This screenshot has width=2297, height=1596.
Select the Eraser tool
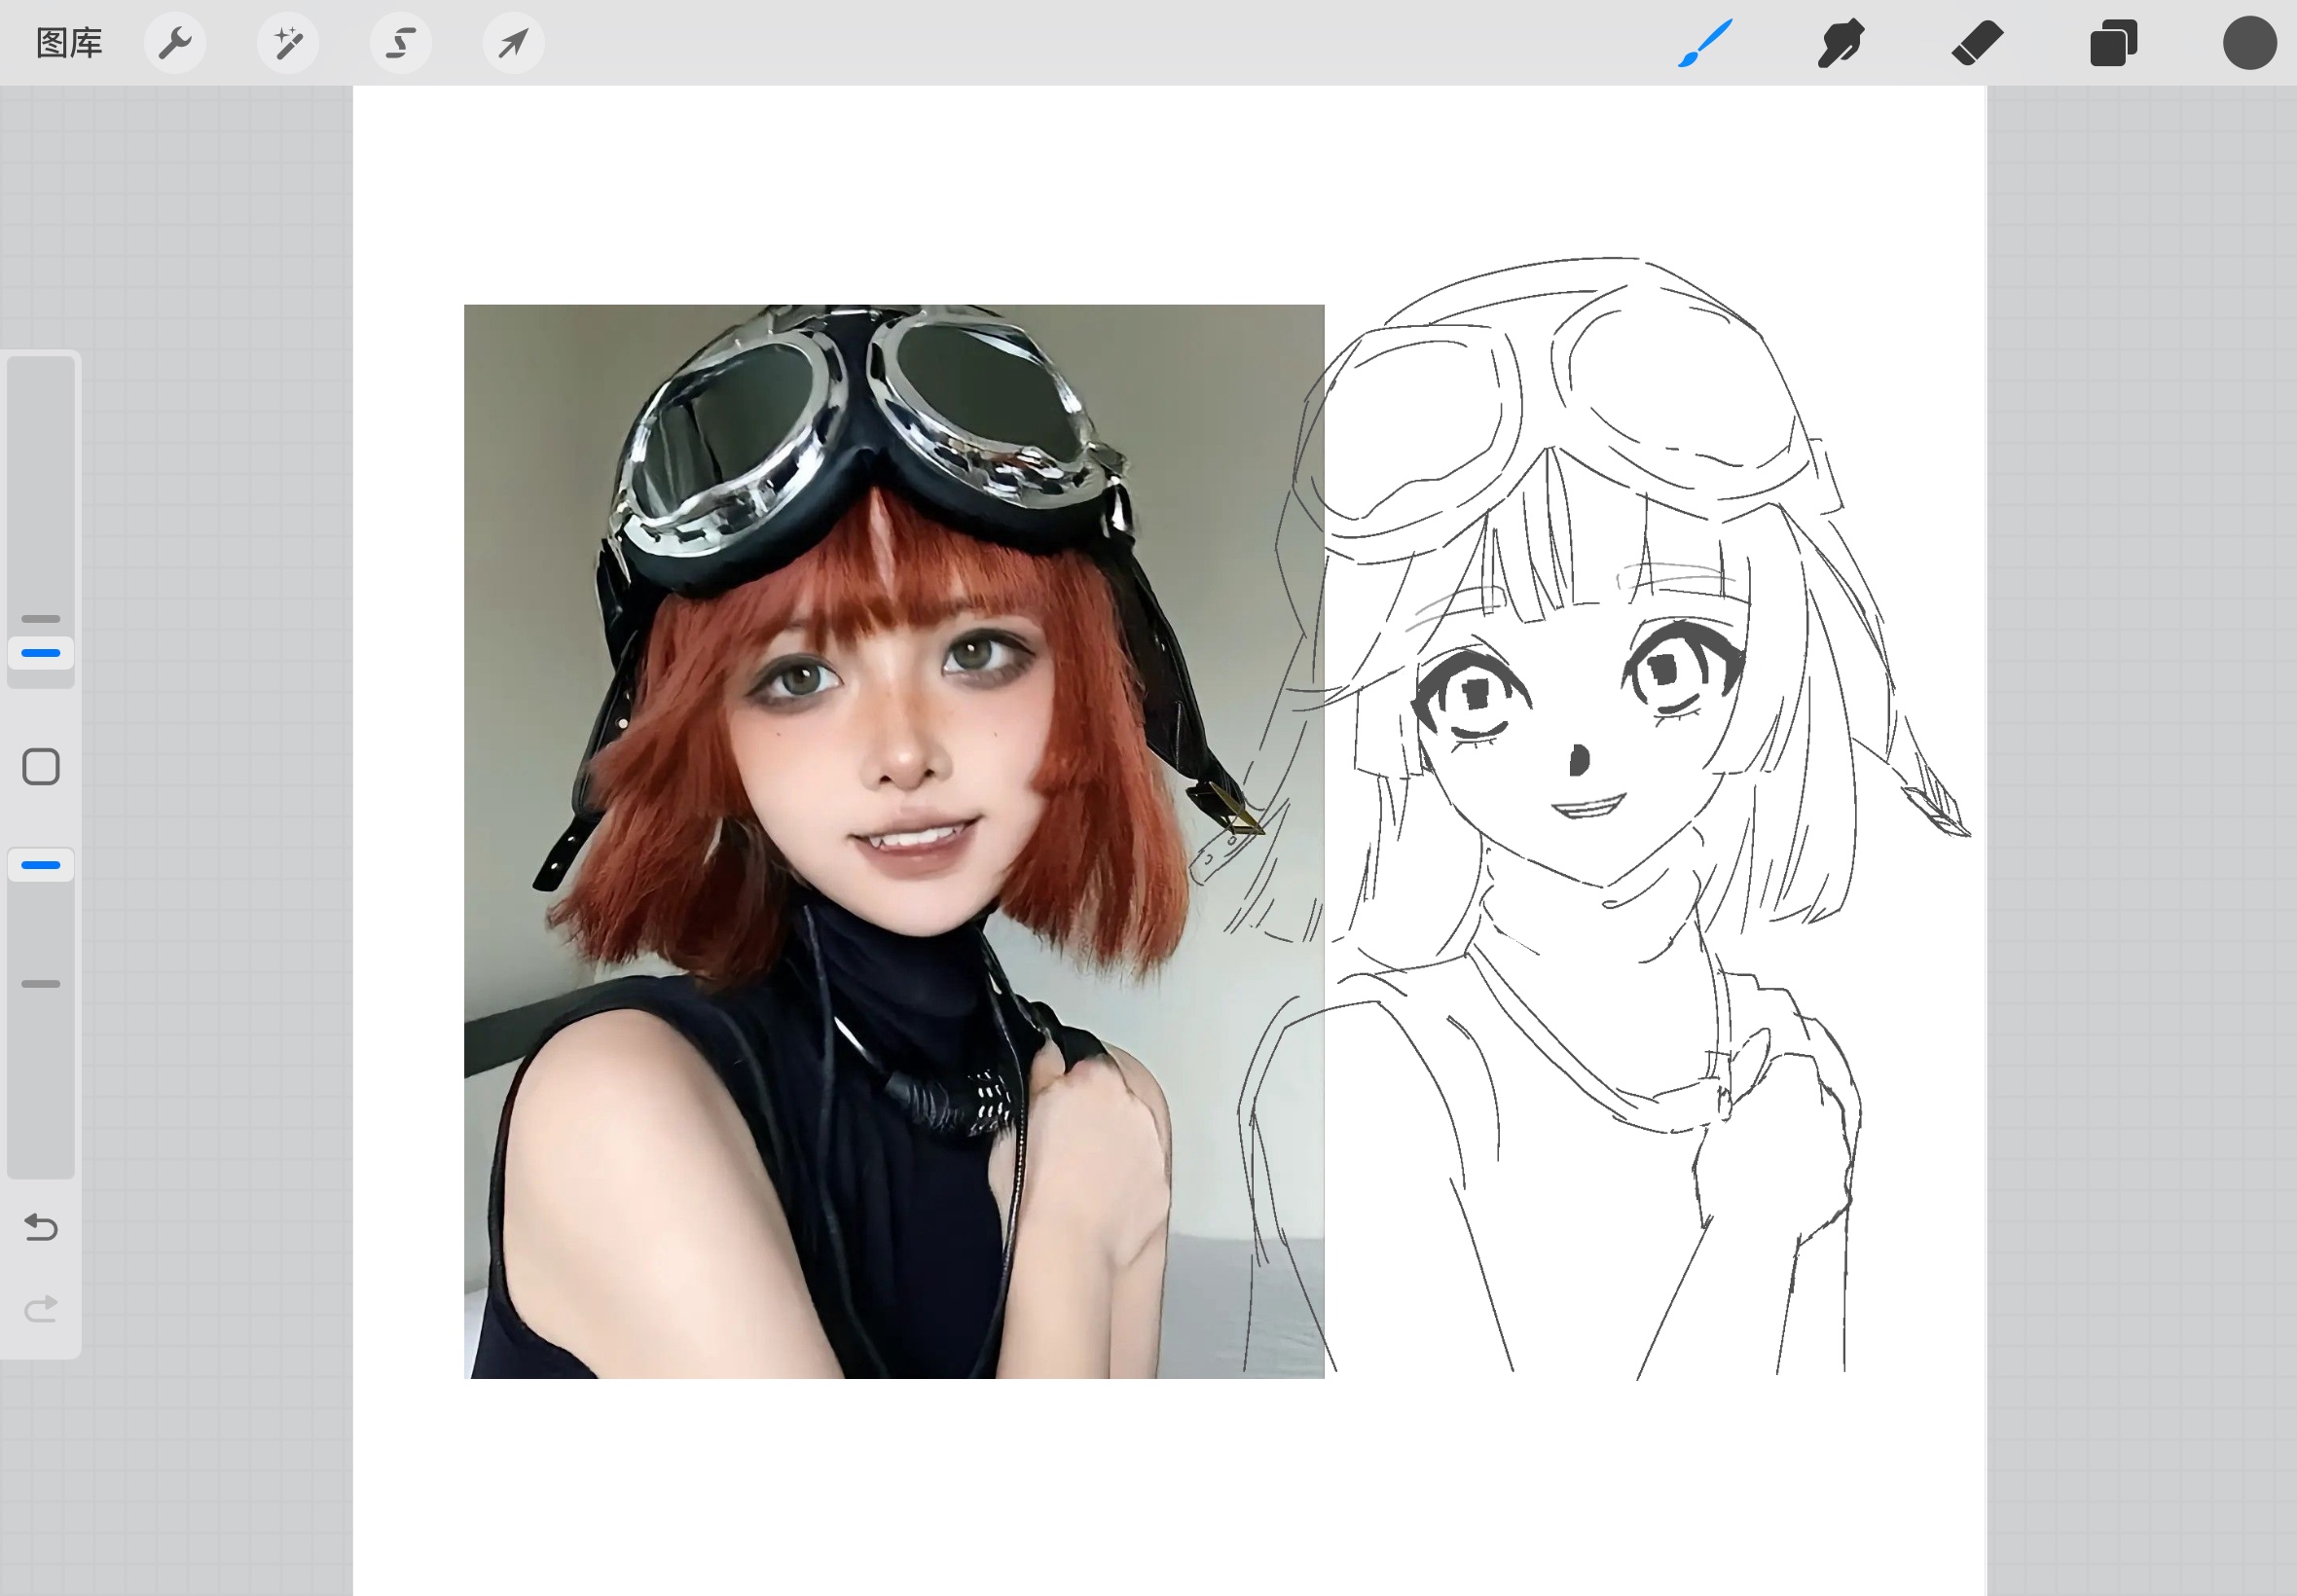click(x=1977, y=43)
